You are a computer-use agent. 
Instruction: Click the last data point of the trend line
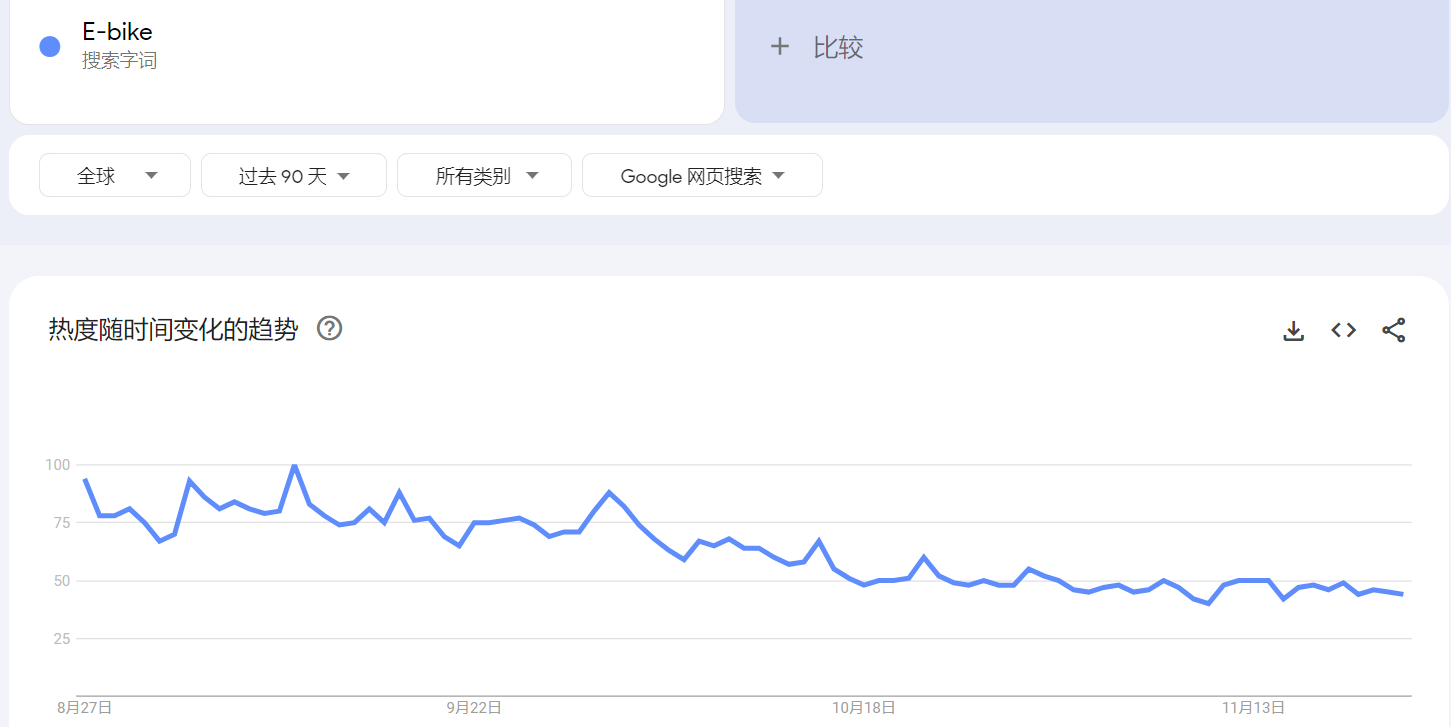click(1403, 594)
